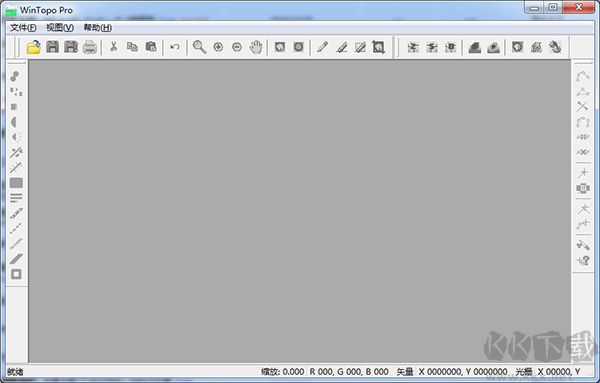This screenshot has height=383, width=600.
Task: Click the Open file folder icon
Action: point(33,47)
